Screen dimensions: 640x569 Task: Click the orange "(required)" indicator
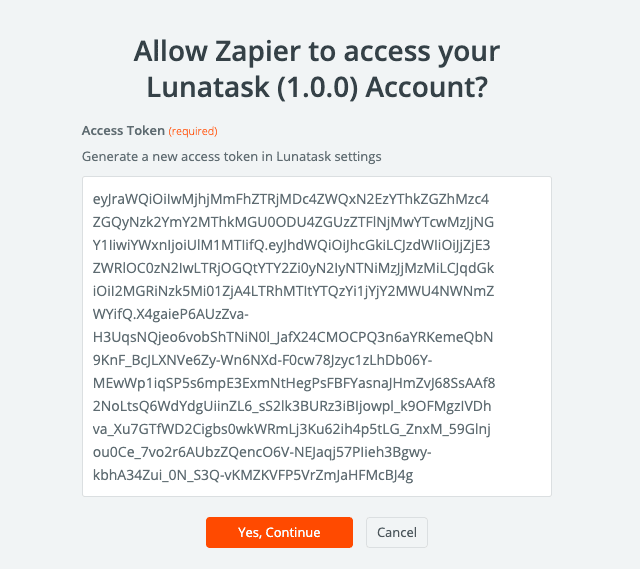click(x=192, y=131)
